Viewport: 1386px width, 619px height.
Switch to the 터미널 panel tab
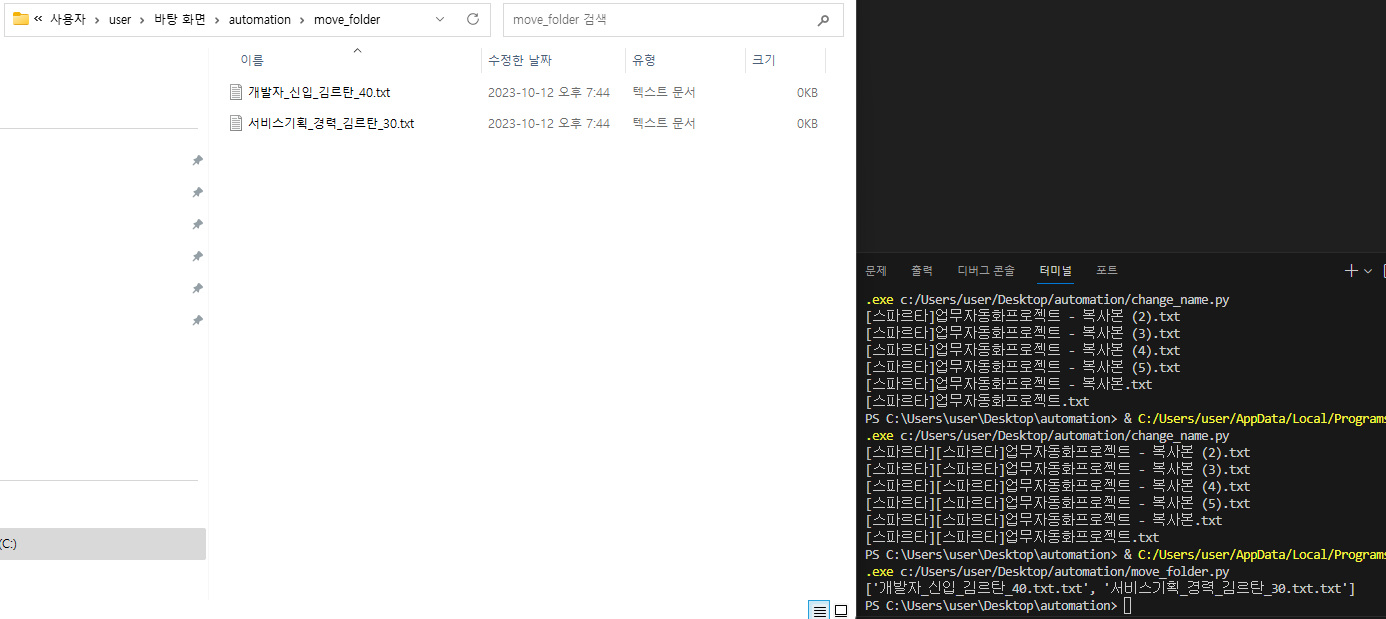pos(1055,271)
